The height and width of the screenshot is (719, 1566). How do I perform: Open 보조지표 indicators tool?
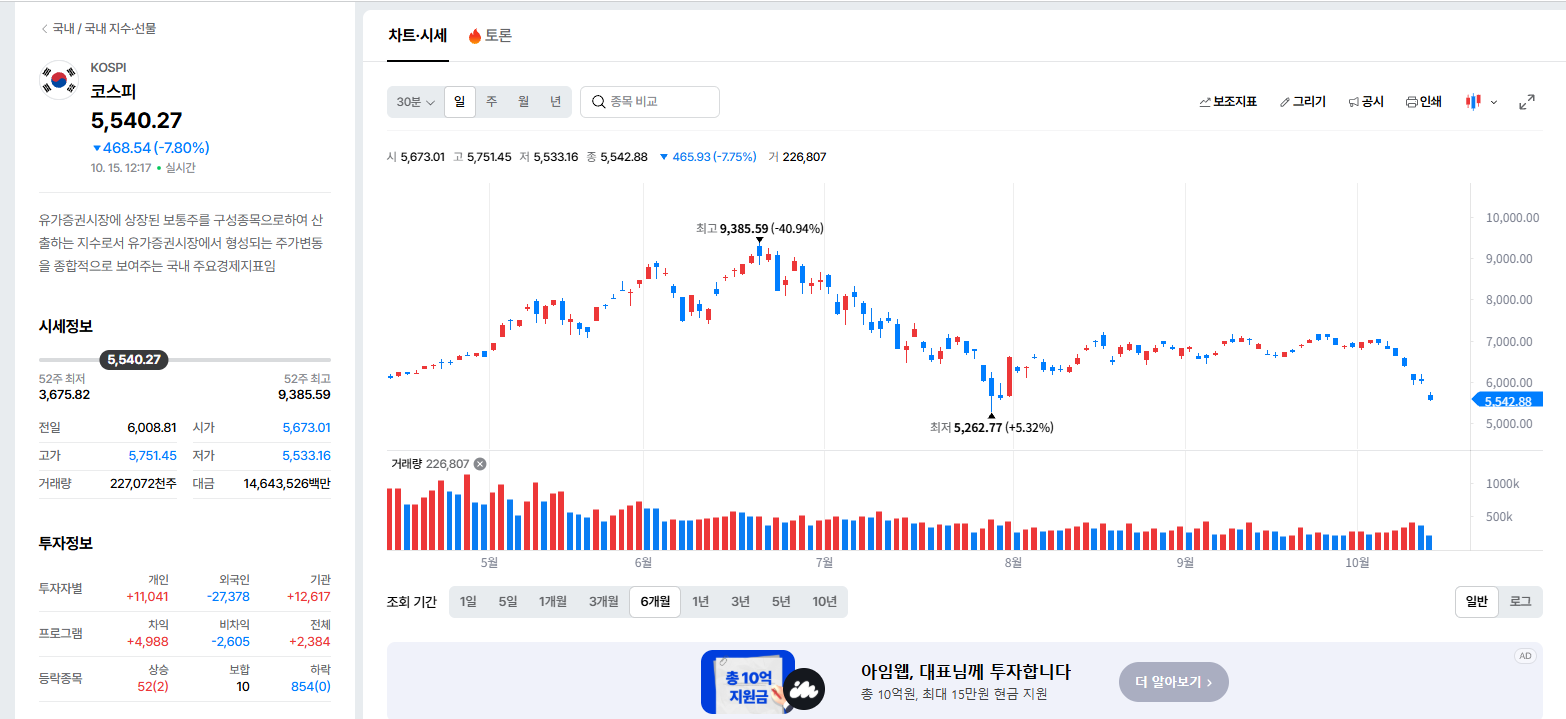tap(1227, 102)
